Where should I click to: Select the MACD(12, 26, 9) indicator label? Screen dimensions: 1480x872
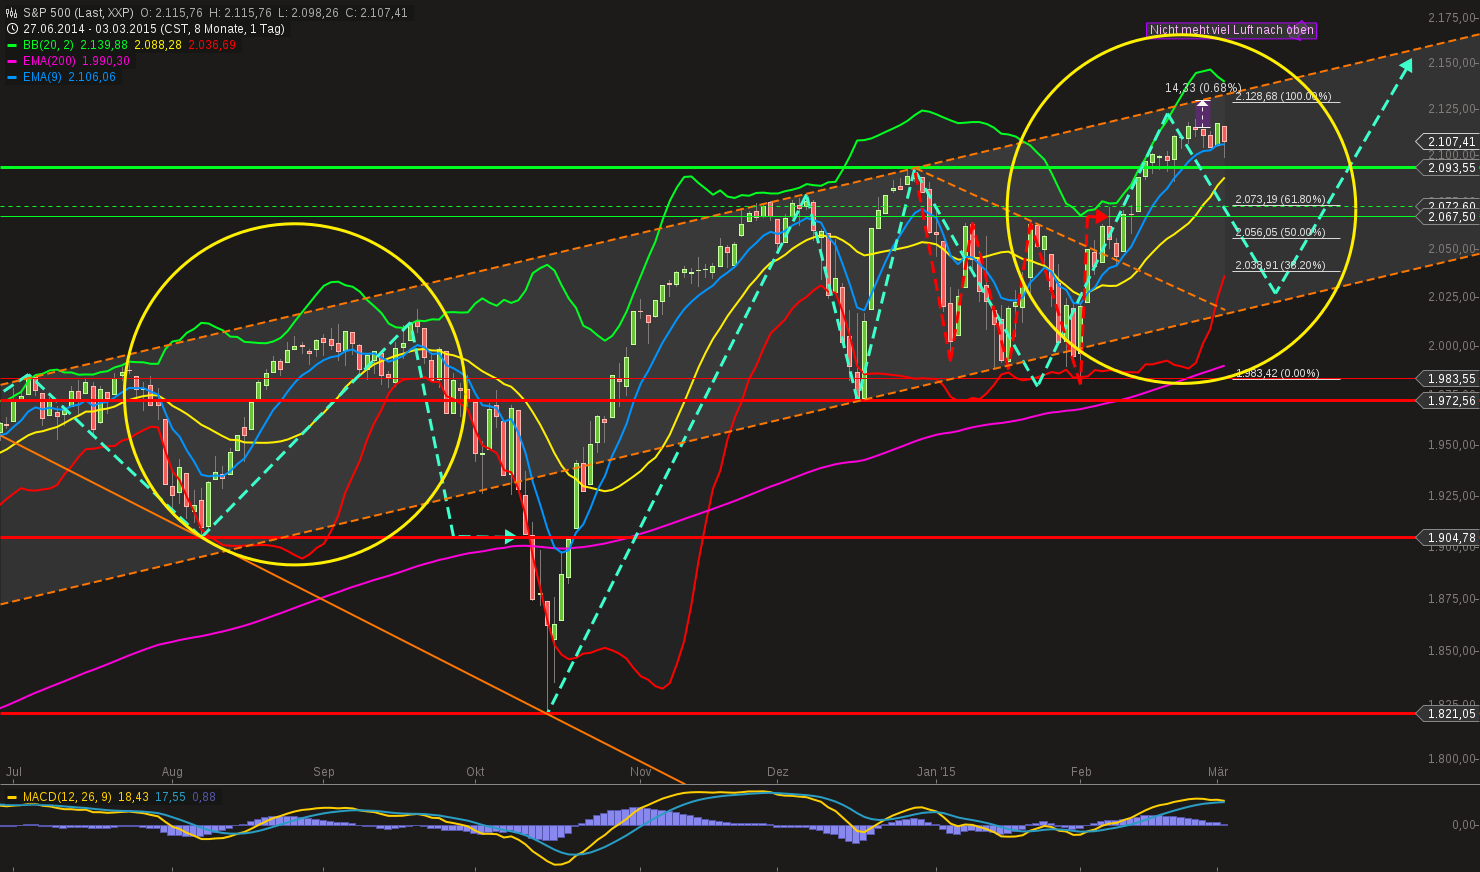click(68, 797)
